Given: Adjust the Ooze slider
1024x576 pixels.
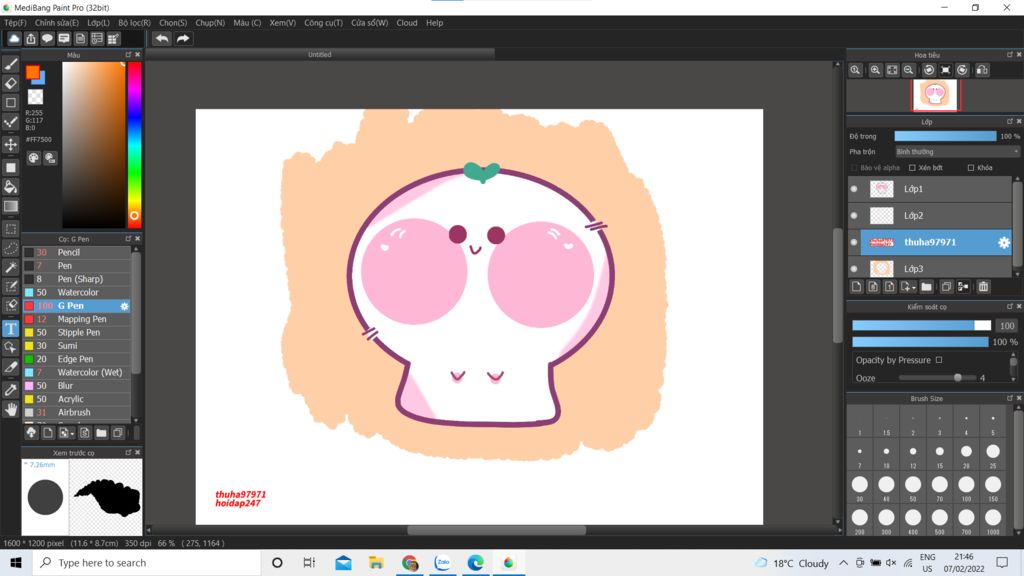Looking at the screenshot, I should click(x=937, y=378).
